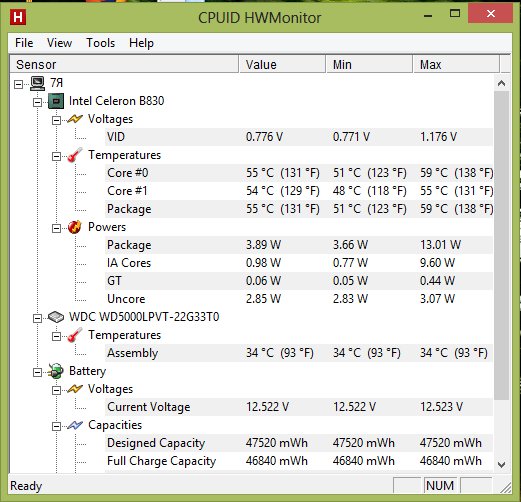The height and width of the screenshot is (502, 521).
Task: Click the Sensor column header
Action: (x=124, y=64)
